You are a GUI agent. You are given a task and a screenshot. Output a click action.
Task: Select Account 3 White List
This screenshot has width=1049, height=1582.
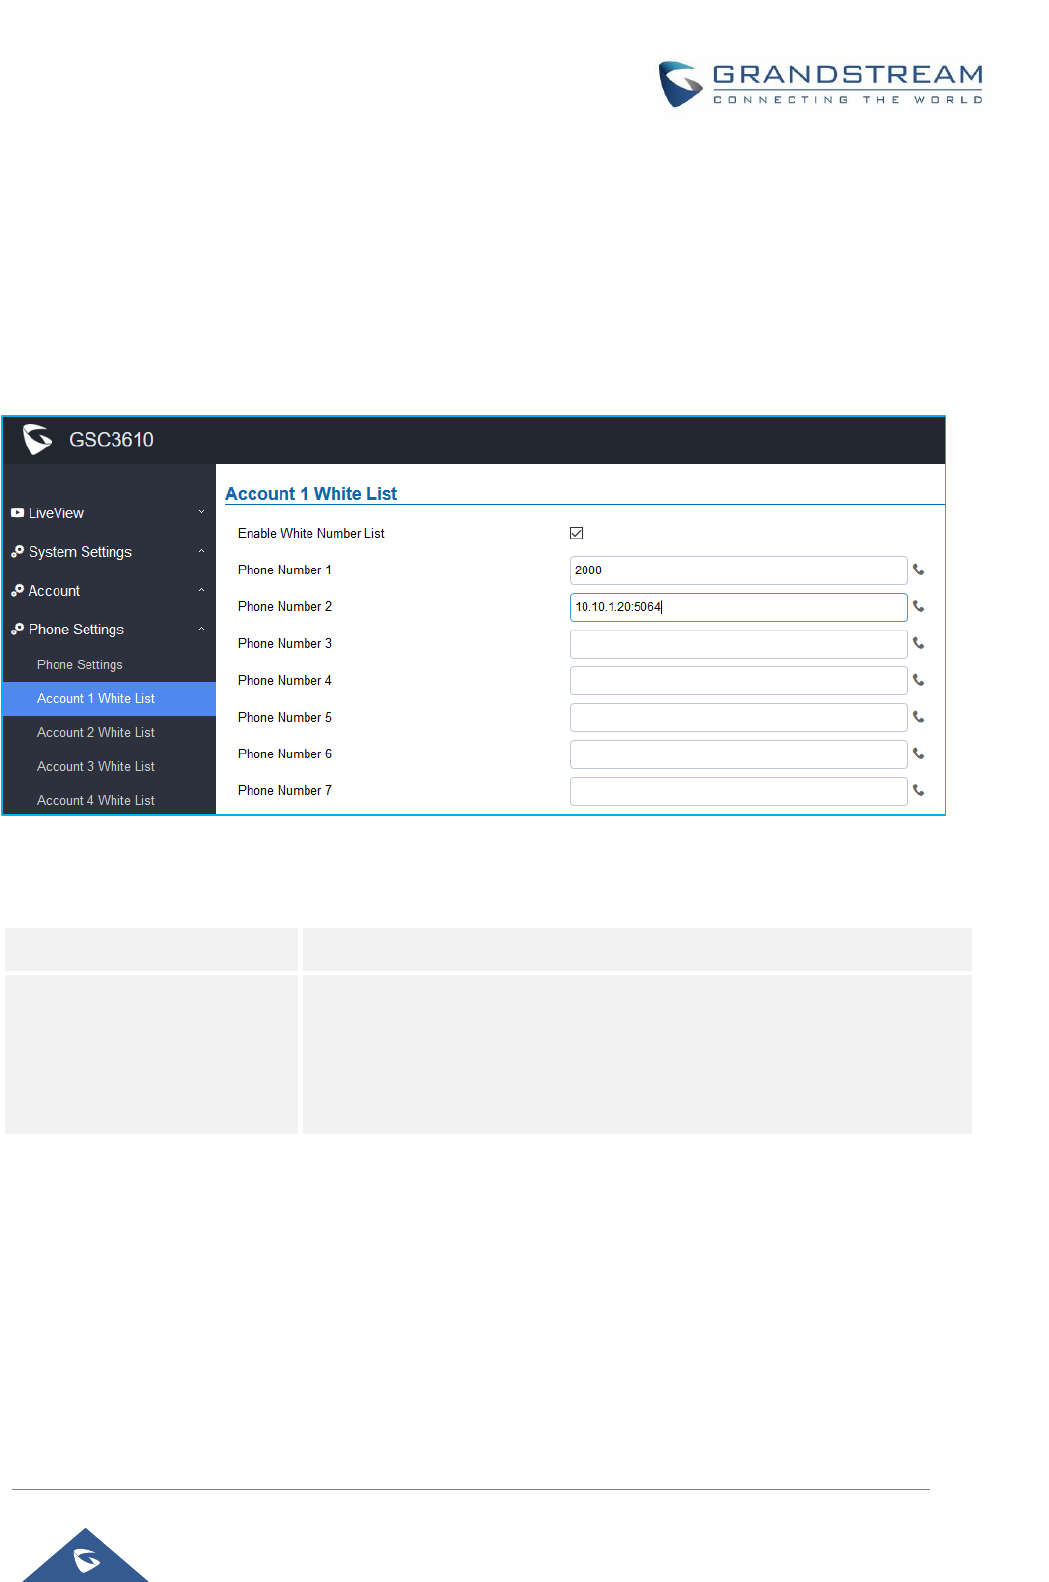(x=109, y=767)
